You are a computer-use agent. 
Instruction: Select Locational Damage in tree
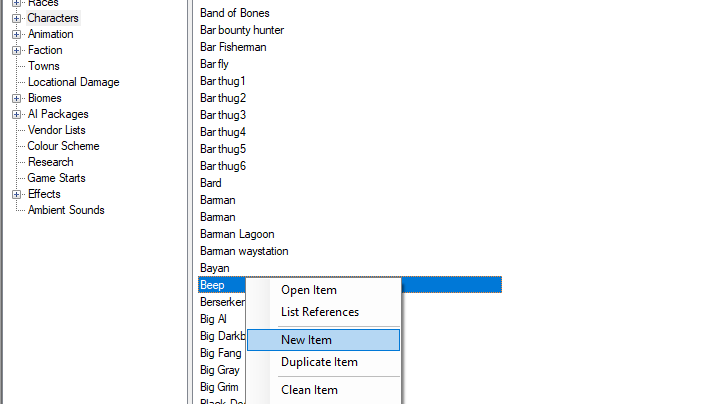pyautogui.click(x=73, y=82)
